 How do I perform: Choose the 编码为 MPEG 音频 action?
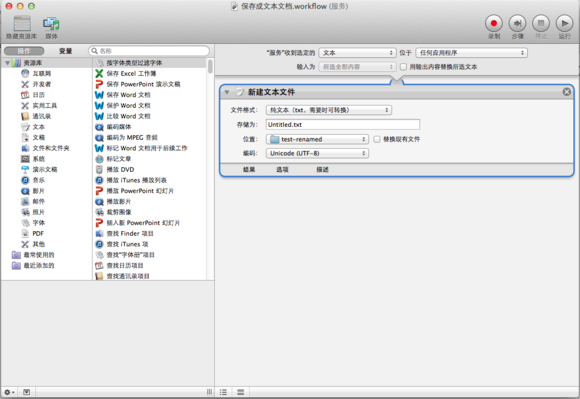point(127,138)
